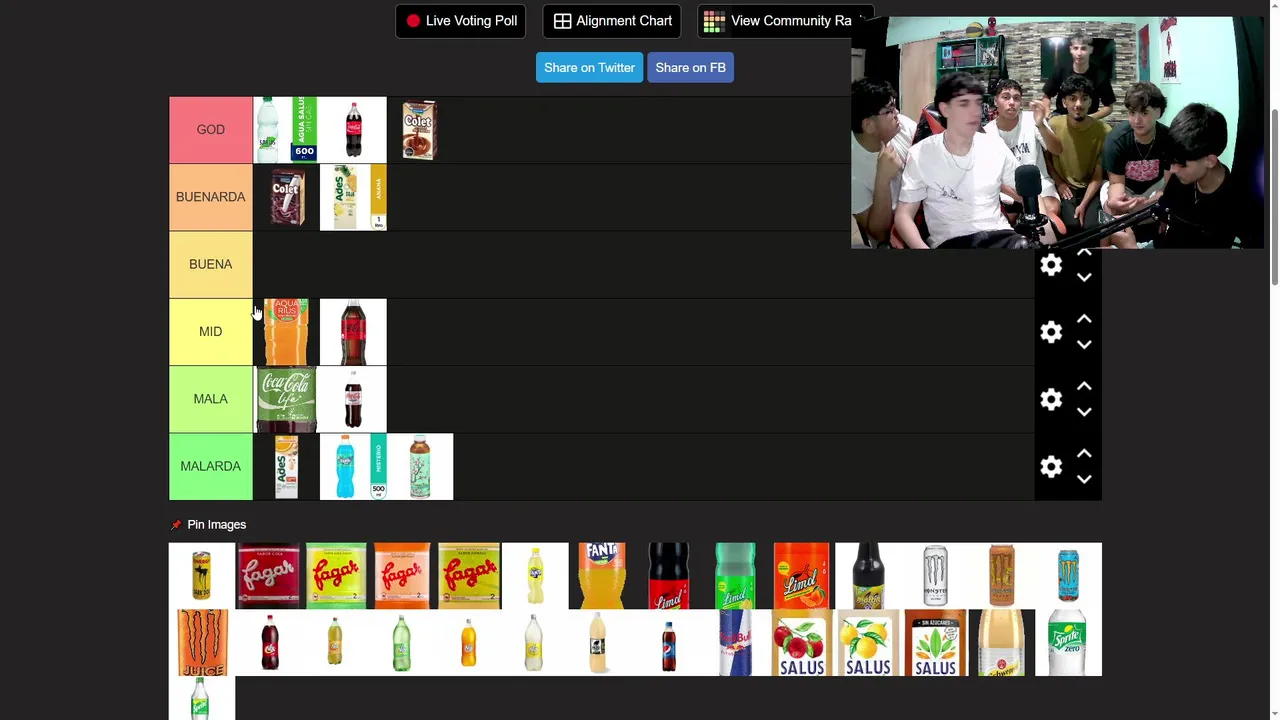
Task: Select the GOD tier label
Action: pyautogui.click(x=211, y=130)
